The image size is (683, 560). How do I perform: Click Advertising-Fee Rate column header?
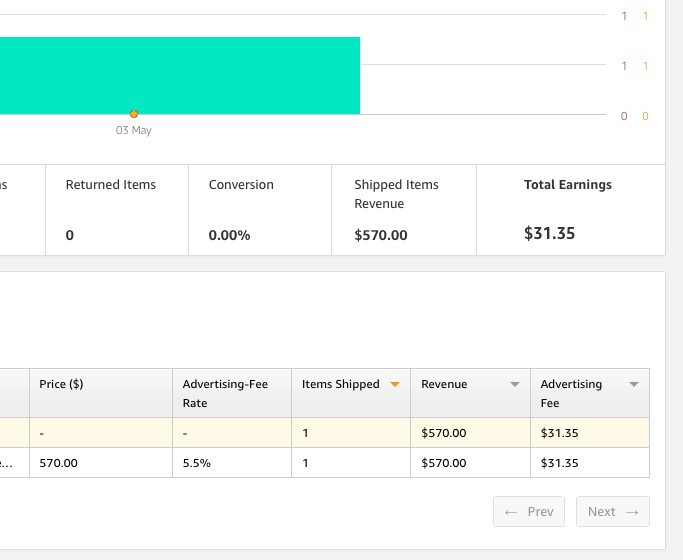[x=232, y=393]
